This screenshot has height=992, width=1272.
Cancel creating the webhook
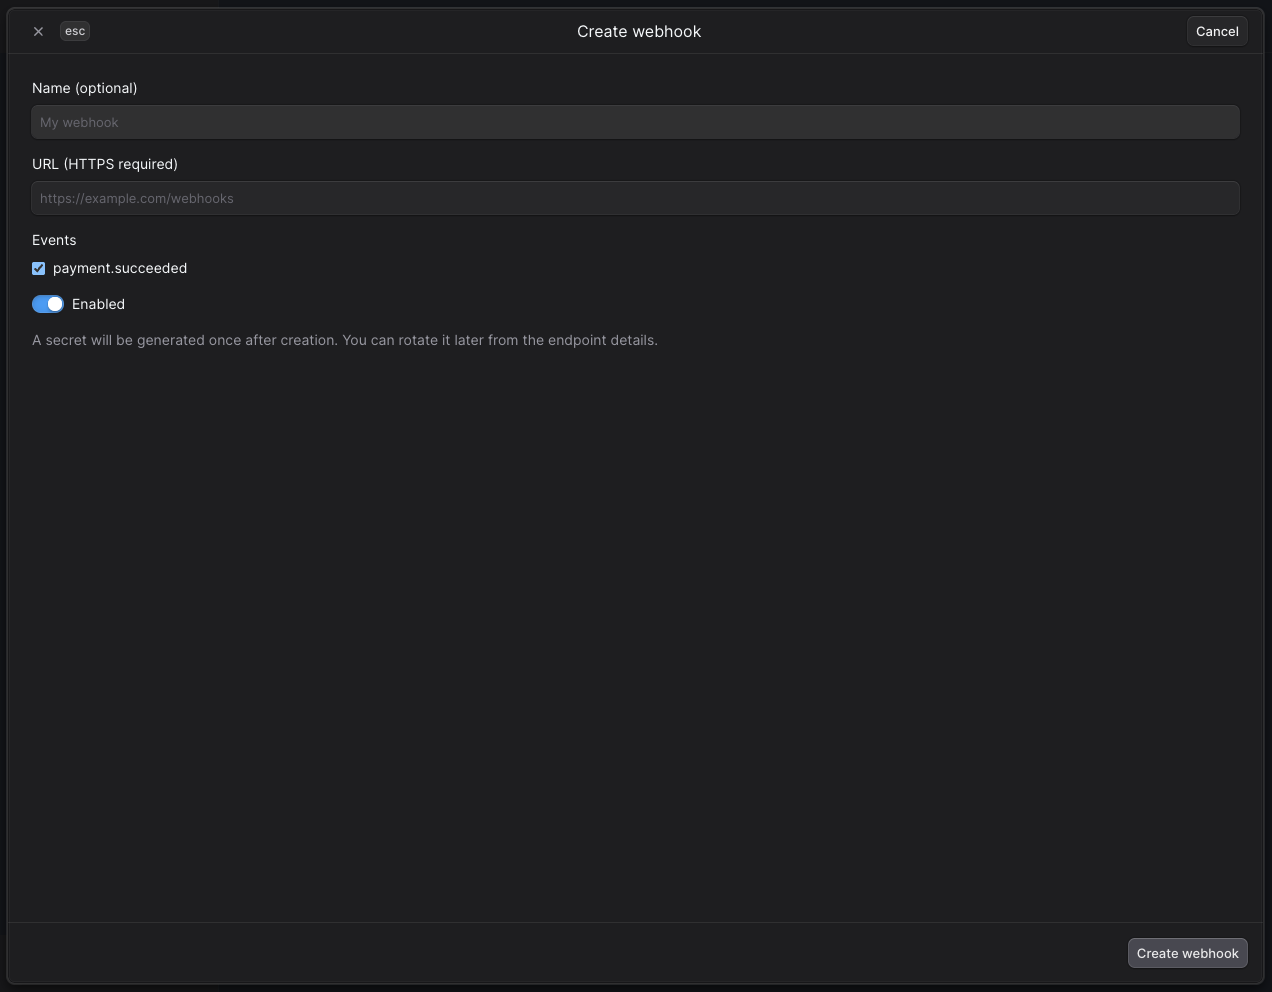pyautogui.click(x=1216, y=31)
